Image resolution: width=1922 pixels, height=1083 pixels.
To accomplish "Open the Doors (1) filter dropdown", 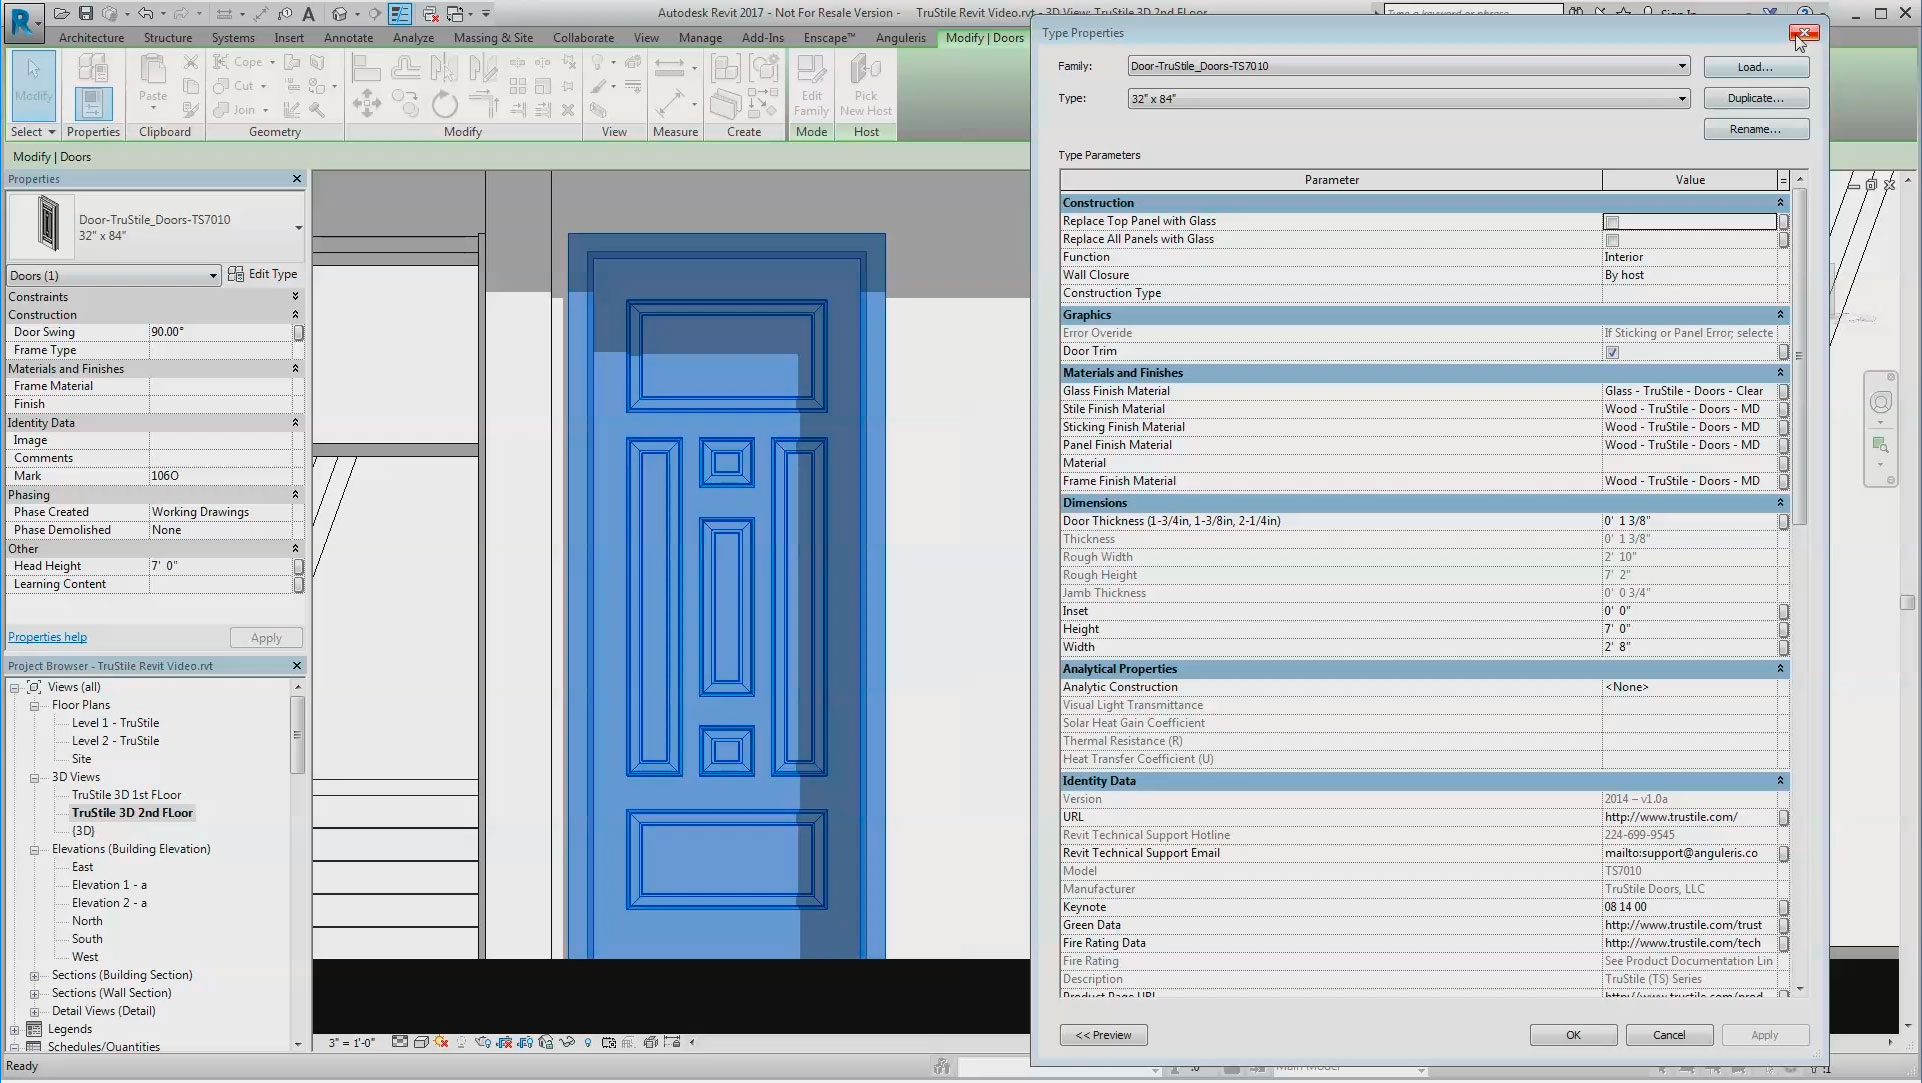I will 213,275.
